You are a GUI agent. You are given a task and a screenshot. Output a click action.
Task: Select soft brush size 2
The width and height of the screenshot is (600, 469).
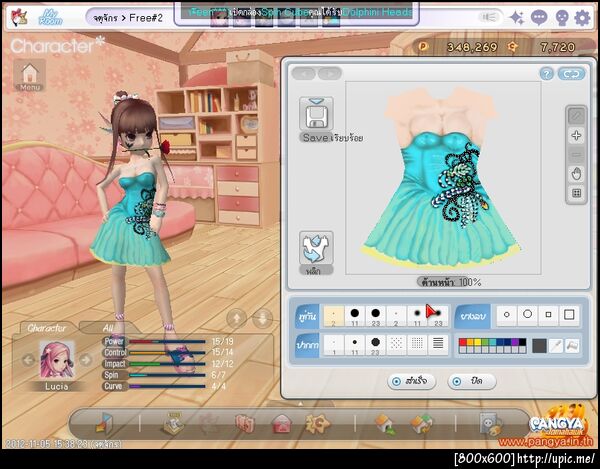pos(396,316)
